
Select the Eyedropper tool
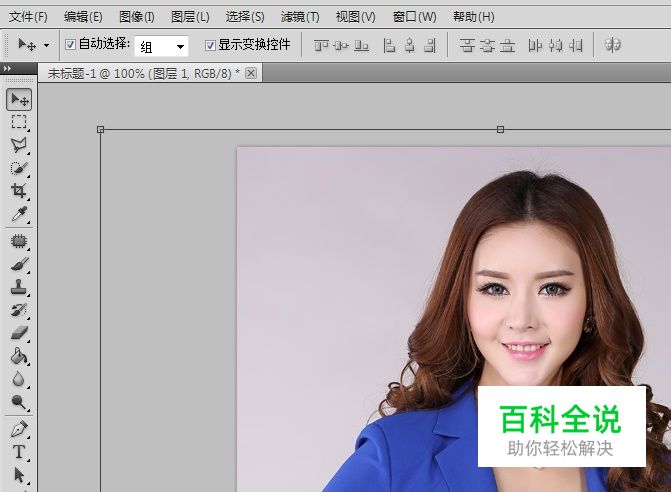coord(19,213)
